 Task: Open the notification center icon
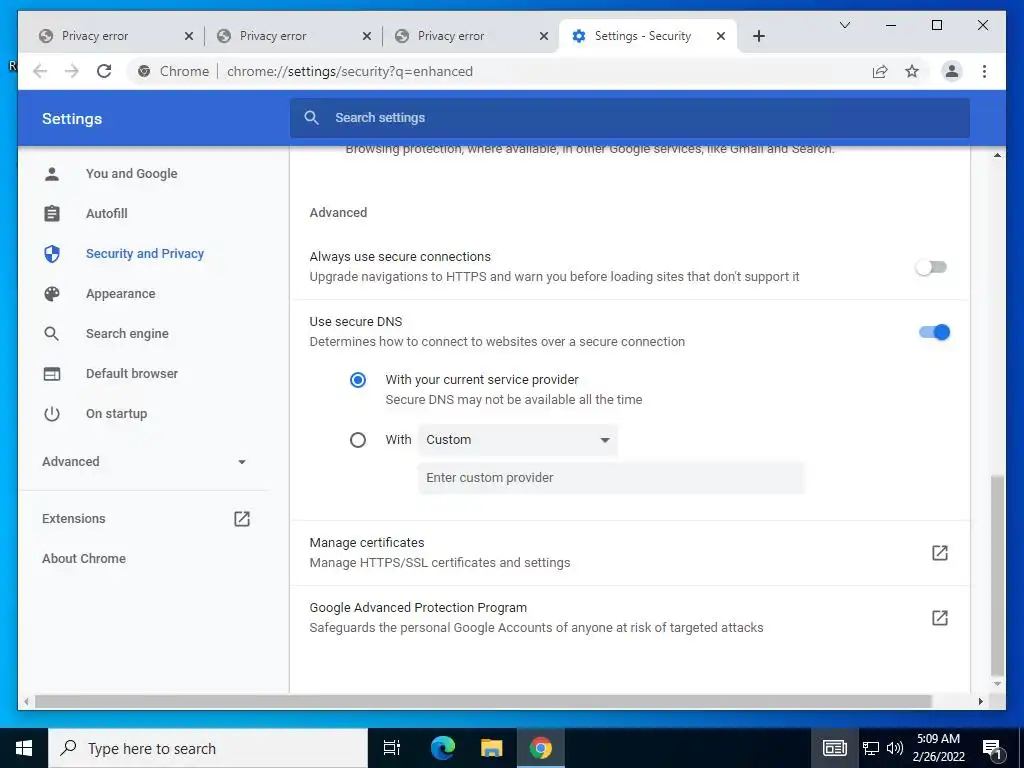coord(992,748)
